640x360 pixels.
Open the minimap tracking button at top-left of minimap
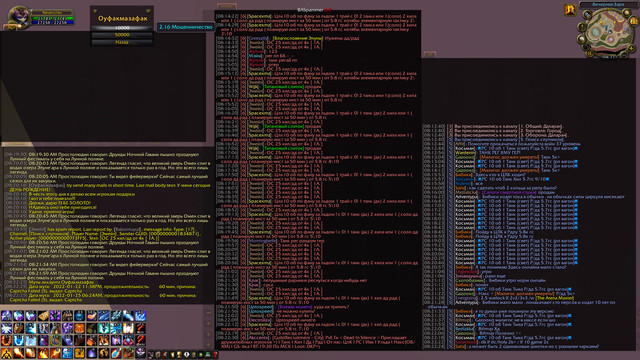pos(587,15)
